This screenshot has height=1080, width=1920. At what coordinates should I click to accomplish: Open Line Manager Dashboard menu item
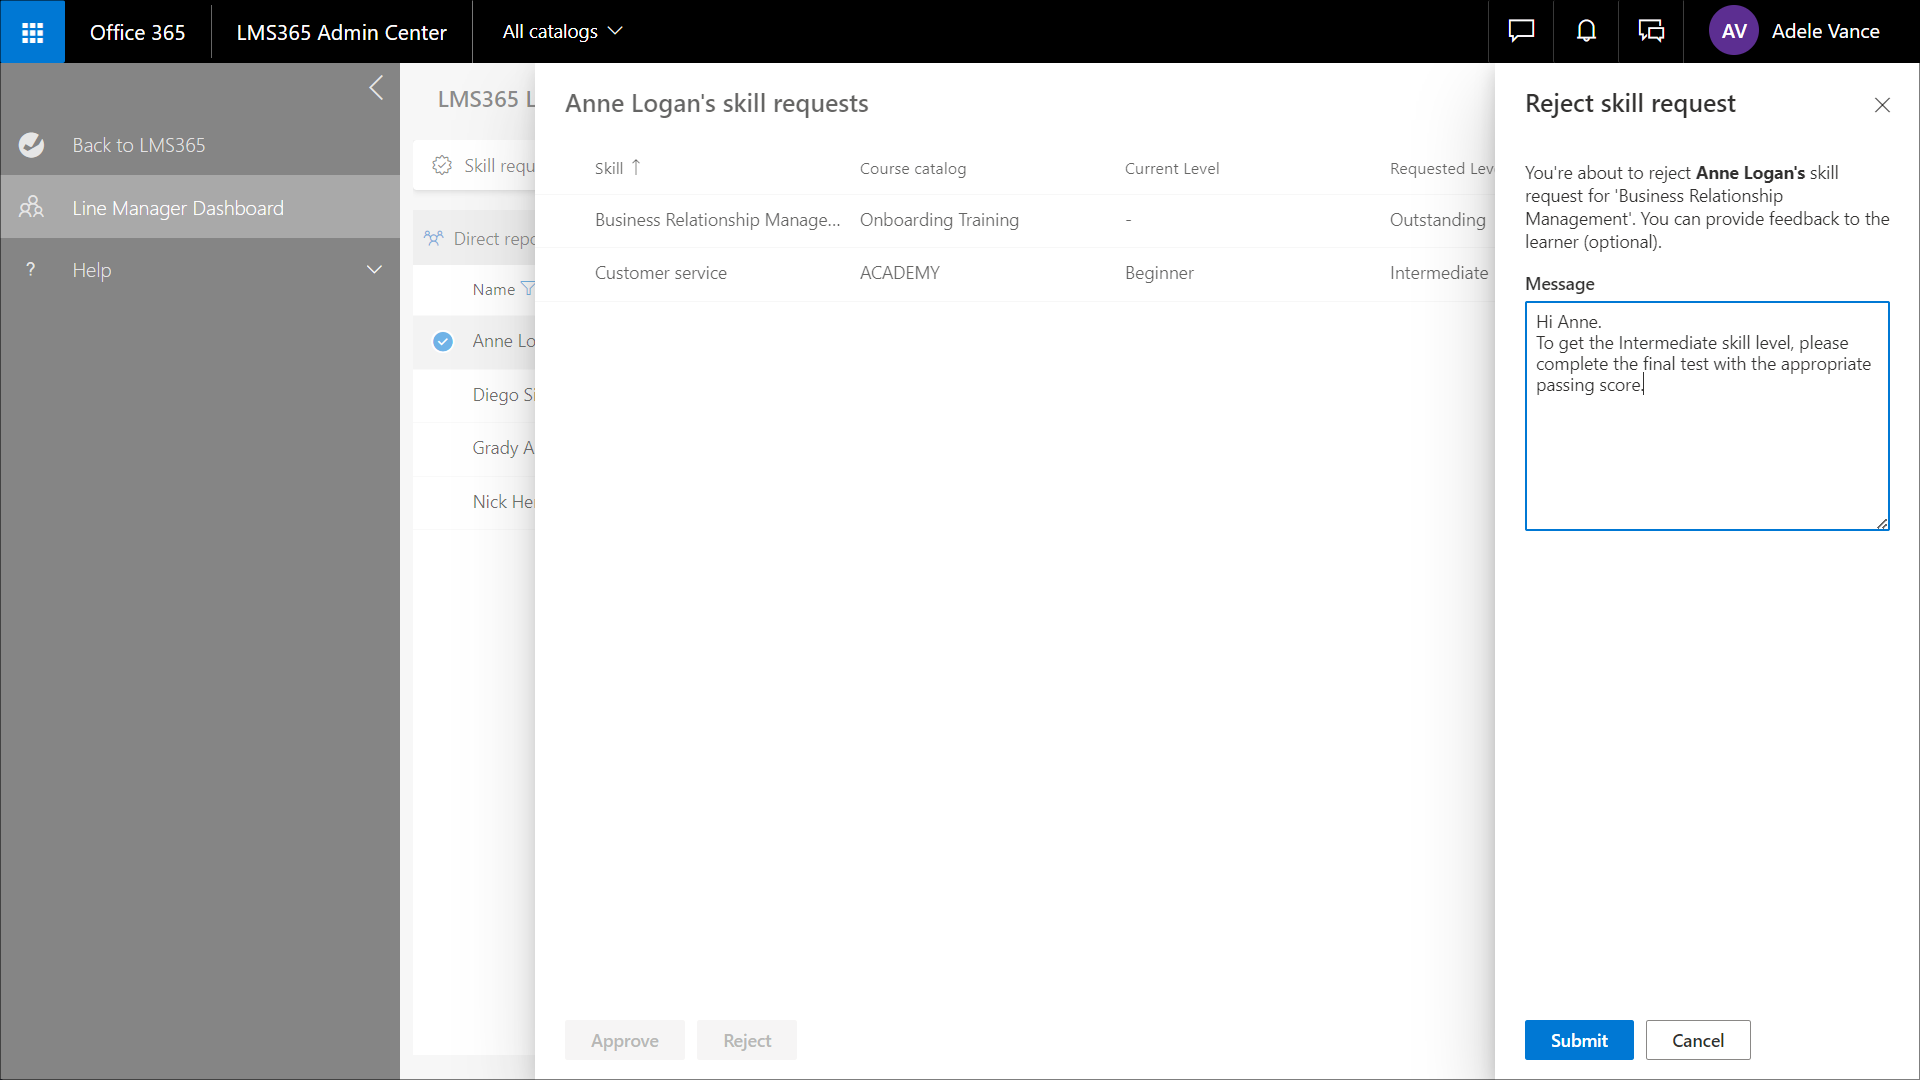[178, 208]
